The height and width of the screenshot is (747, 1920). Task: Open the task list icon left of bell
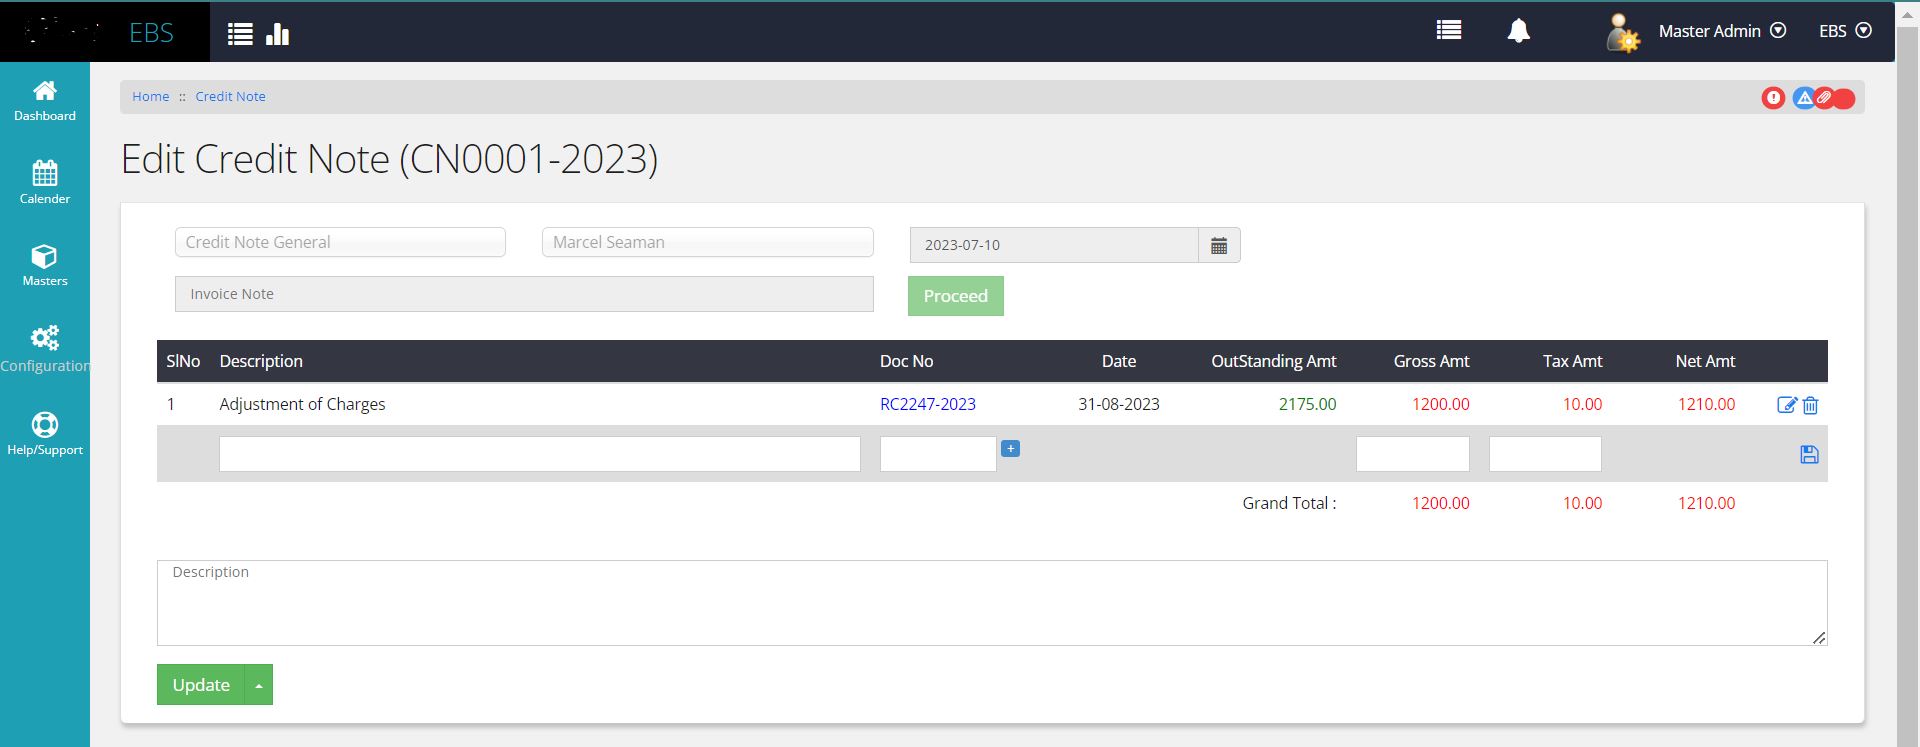click(1449, 30)
